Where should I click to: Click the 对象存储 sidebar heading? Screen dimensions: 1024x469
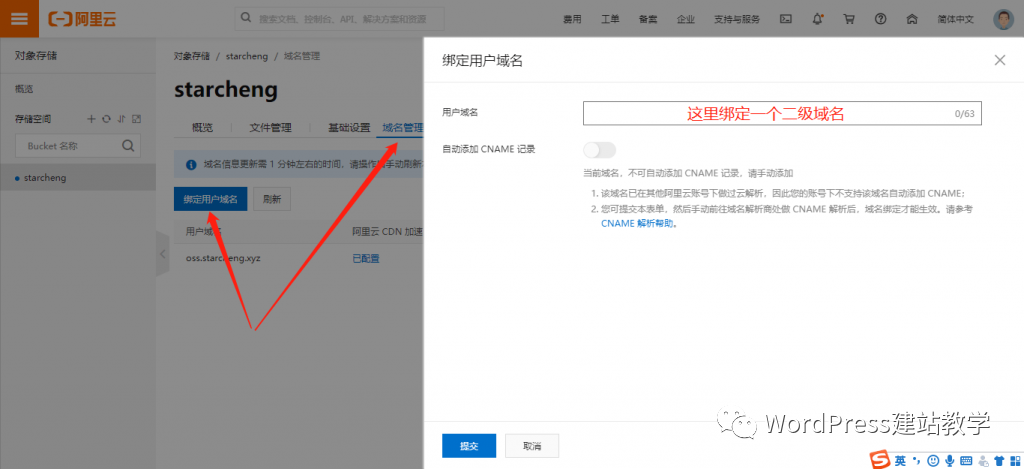pos(36,56)
